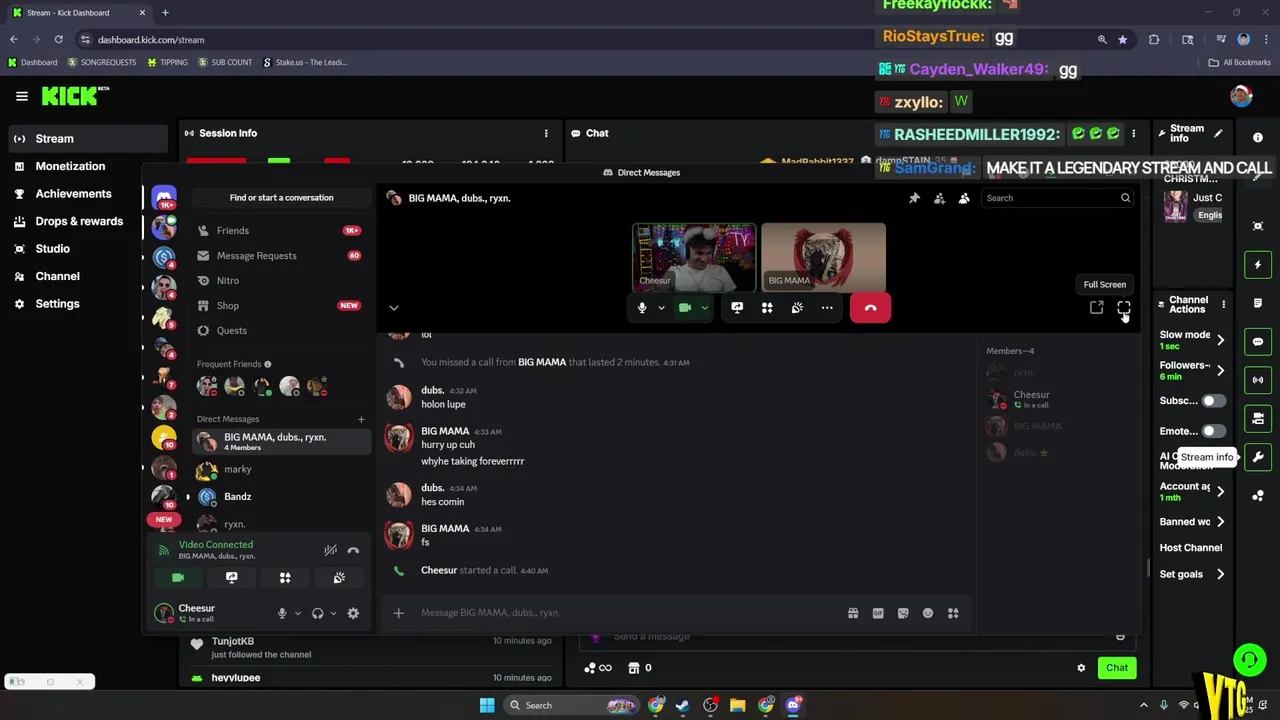1280x720 pixels.
Task: Select Monetization in Kick sidebar
Action: [88, 166]
